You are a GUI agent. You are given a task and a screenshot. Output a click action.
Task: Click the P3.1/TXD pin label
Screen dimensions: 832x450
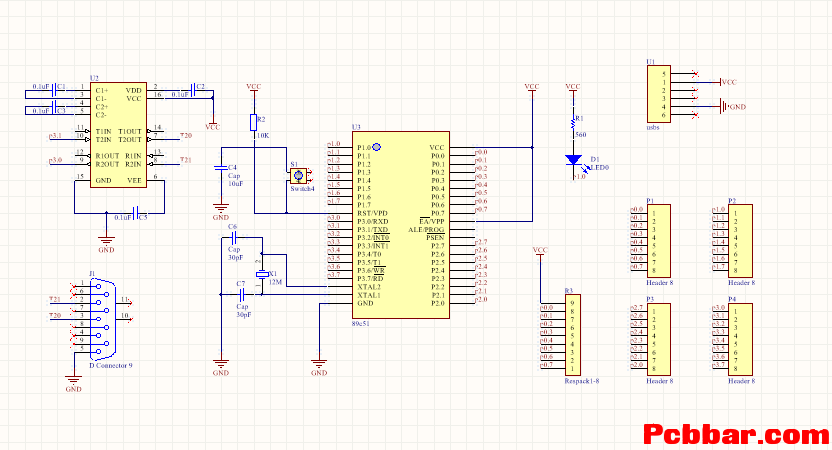pyautogui.click(x=372, y=230)
